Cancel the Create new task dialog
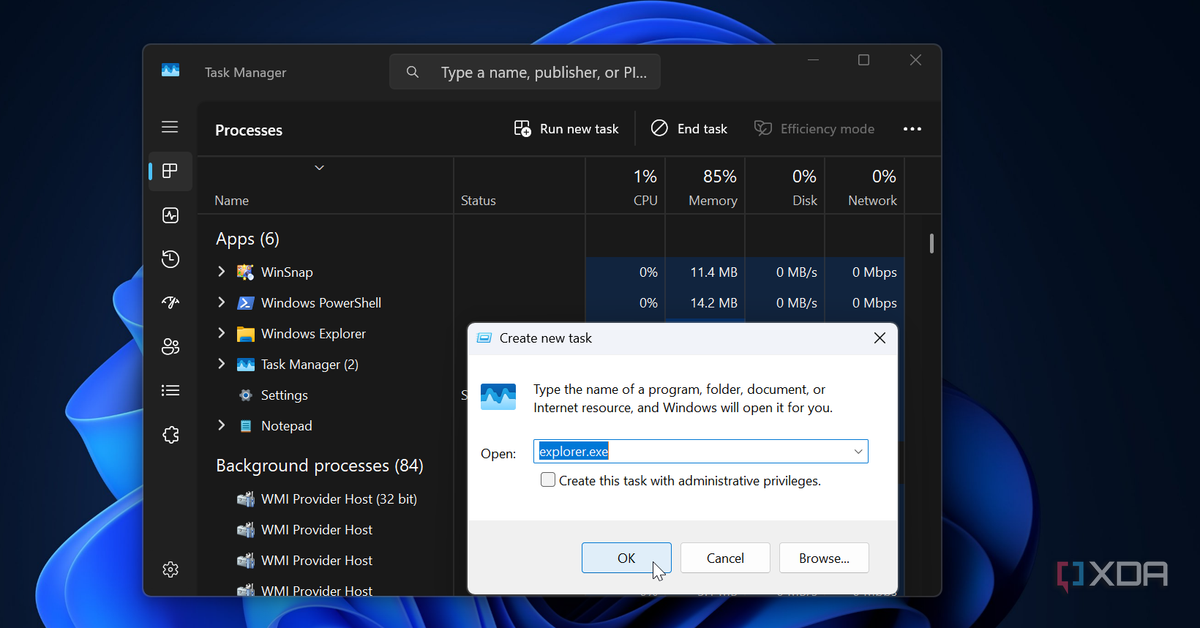This screenshot has height=628, width=1200. [x=725, y=558]
